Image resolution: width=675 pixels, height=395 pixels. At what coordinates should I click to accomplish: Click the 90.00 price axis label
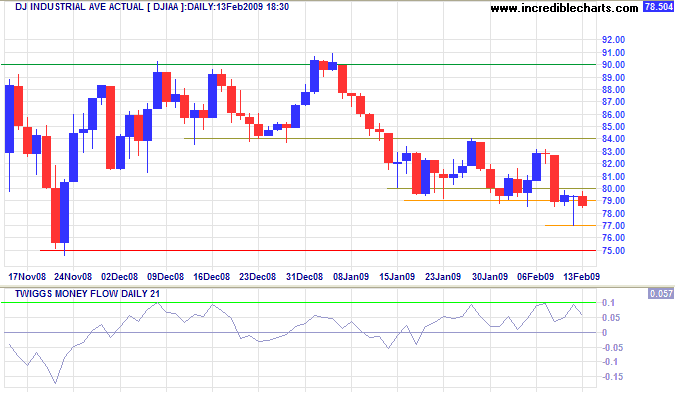click(x=613, y=65)
